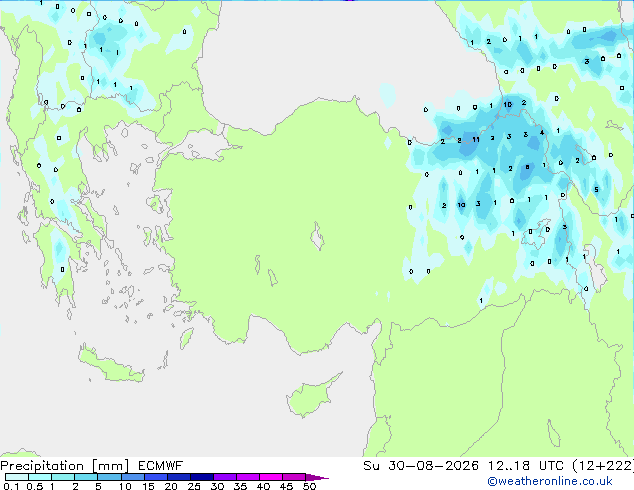Select the 25–30 mm dark blue swatch
The image size is (634, 490).
202,477
